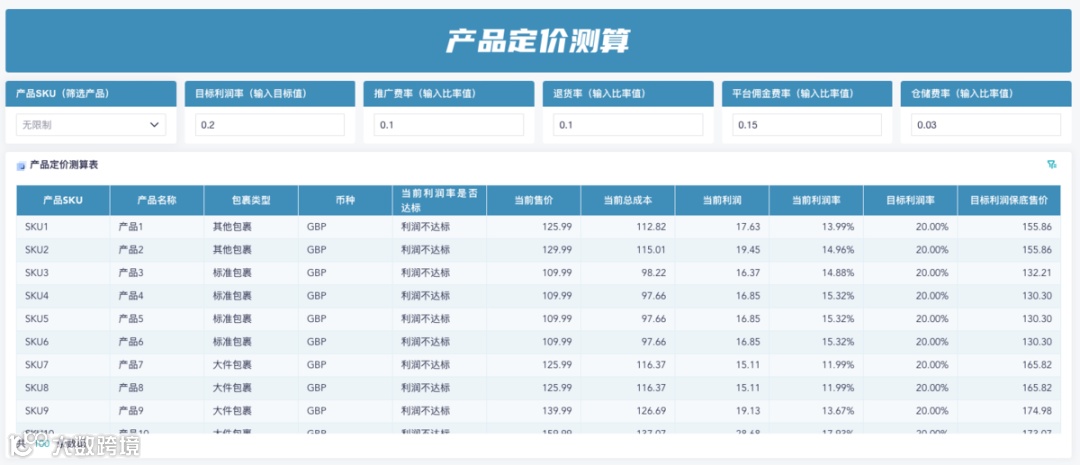Click the 当前售价 column header
Screen dimensions: 1080x465
pyautogui.click(x=534, y=200)
